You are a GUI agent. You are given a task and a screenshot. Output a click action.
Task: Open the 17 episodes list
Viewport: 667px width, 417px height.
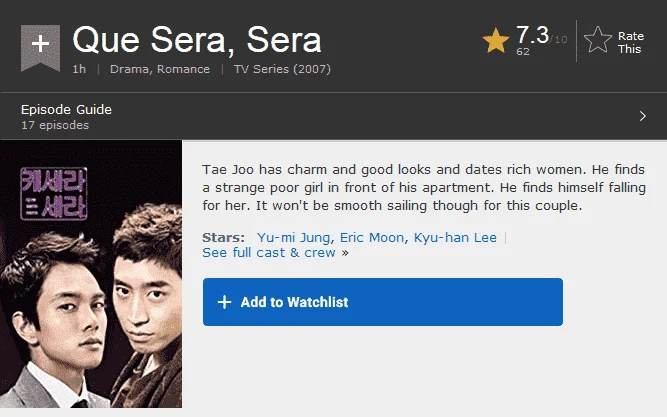click(x=55, y=125)
